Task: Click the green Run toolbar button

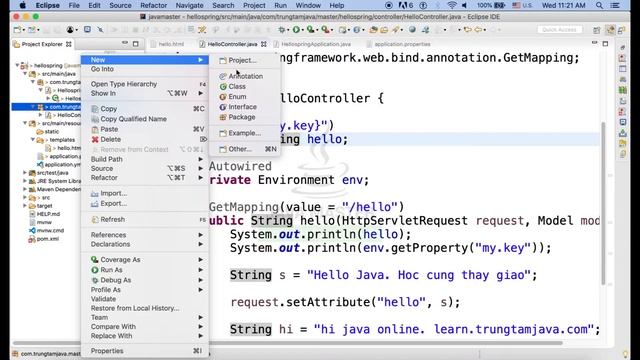Action: tap(296, 29)
